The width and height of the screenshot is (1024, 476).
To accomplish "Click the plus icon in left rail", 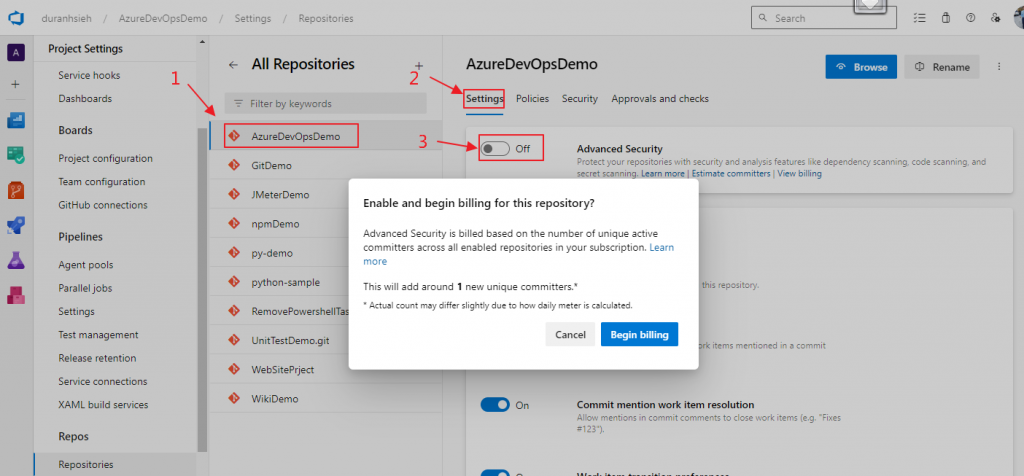I will pyautogui.click(x=16, y=84).
